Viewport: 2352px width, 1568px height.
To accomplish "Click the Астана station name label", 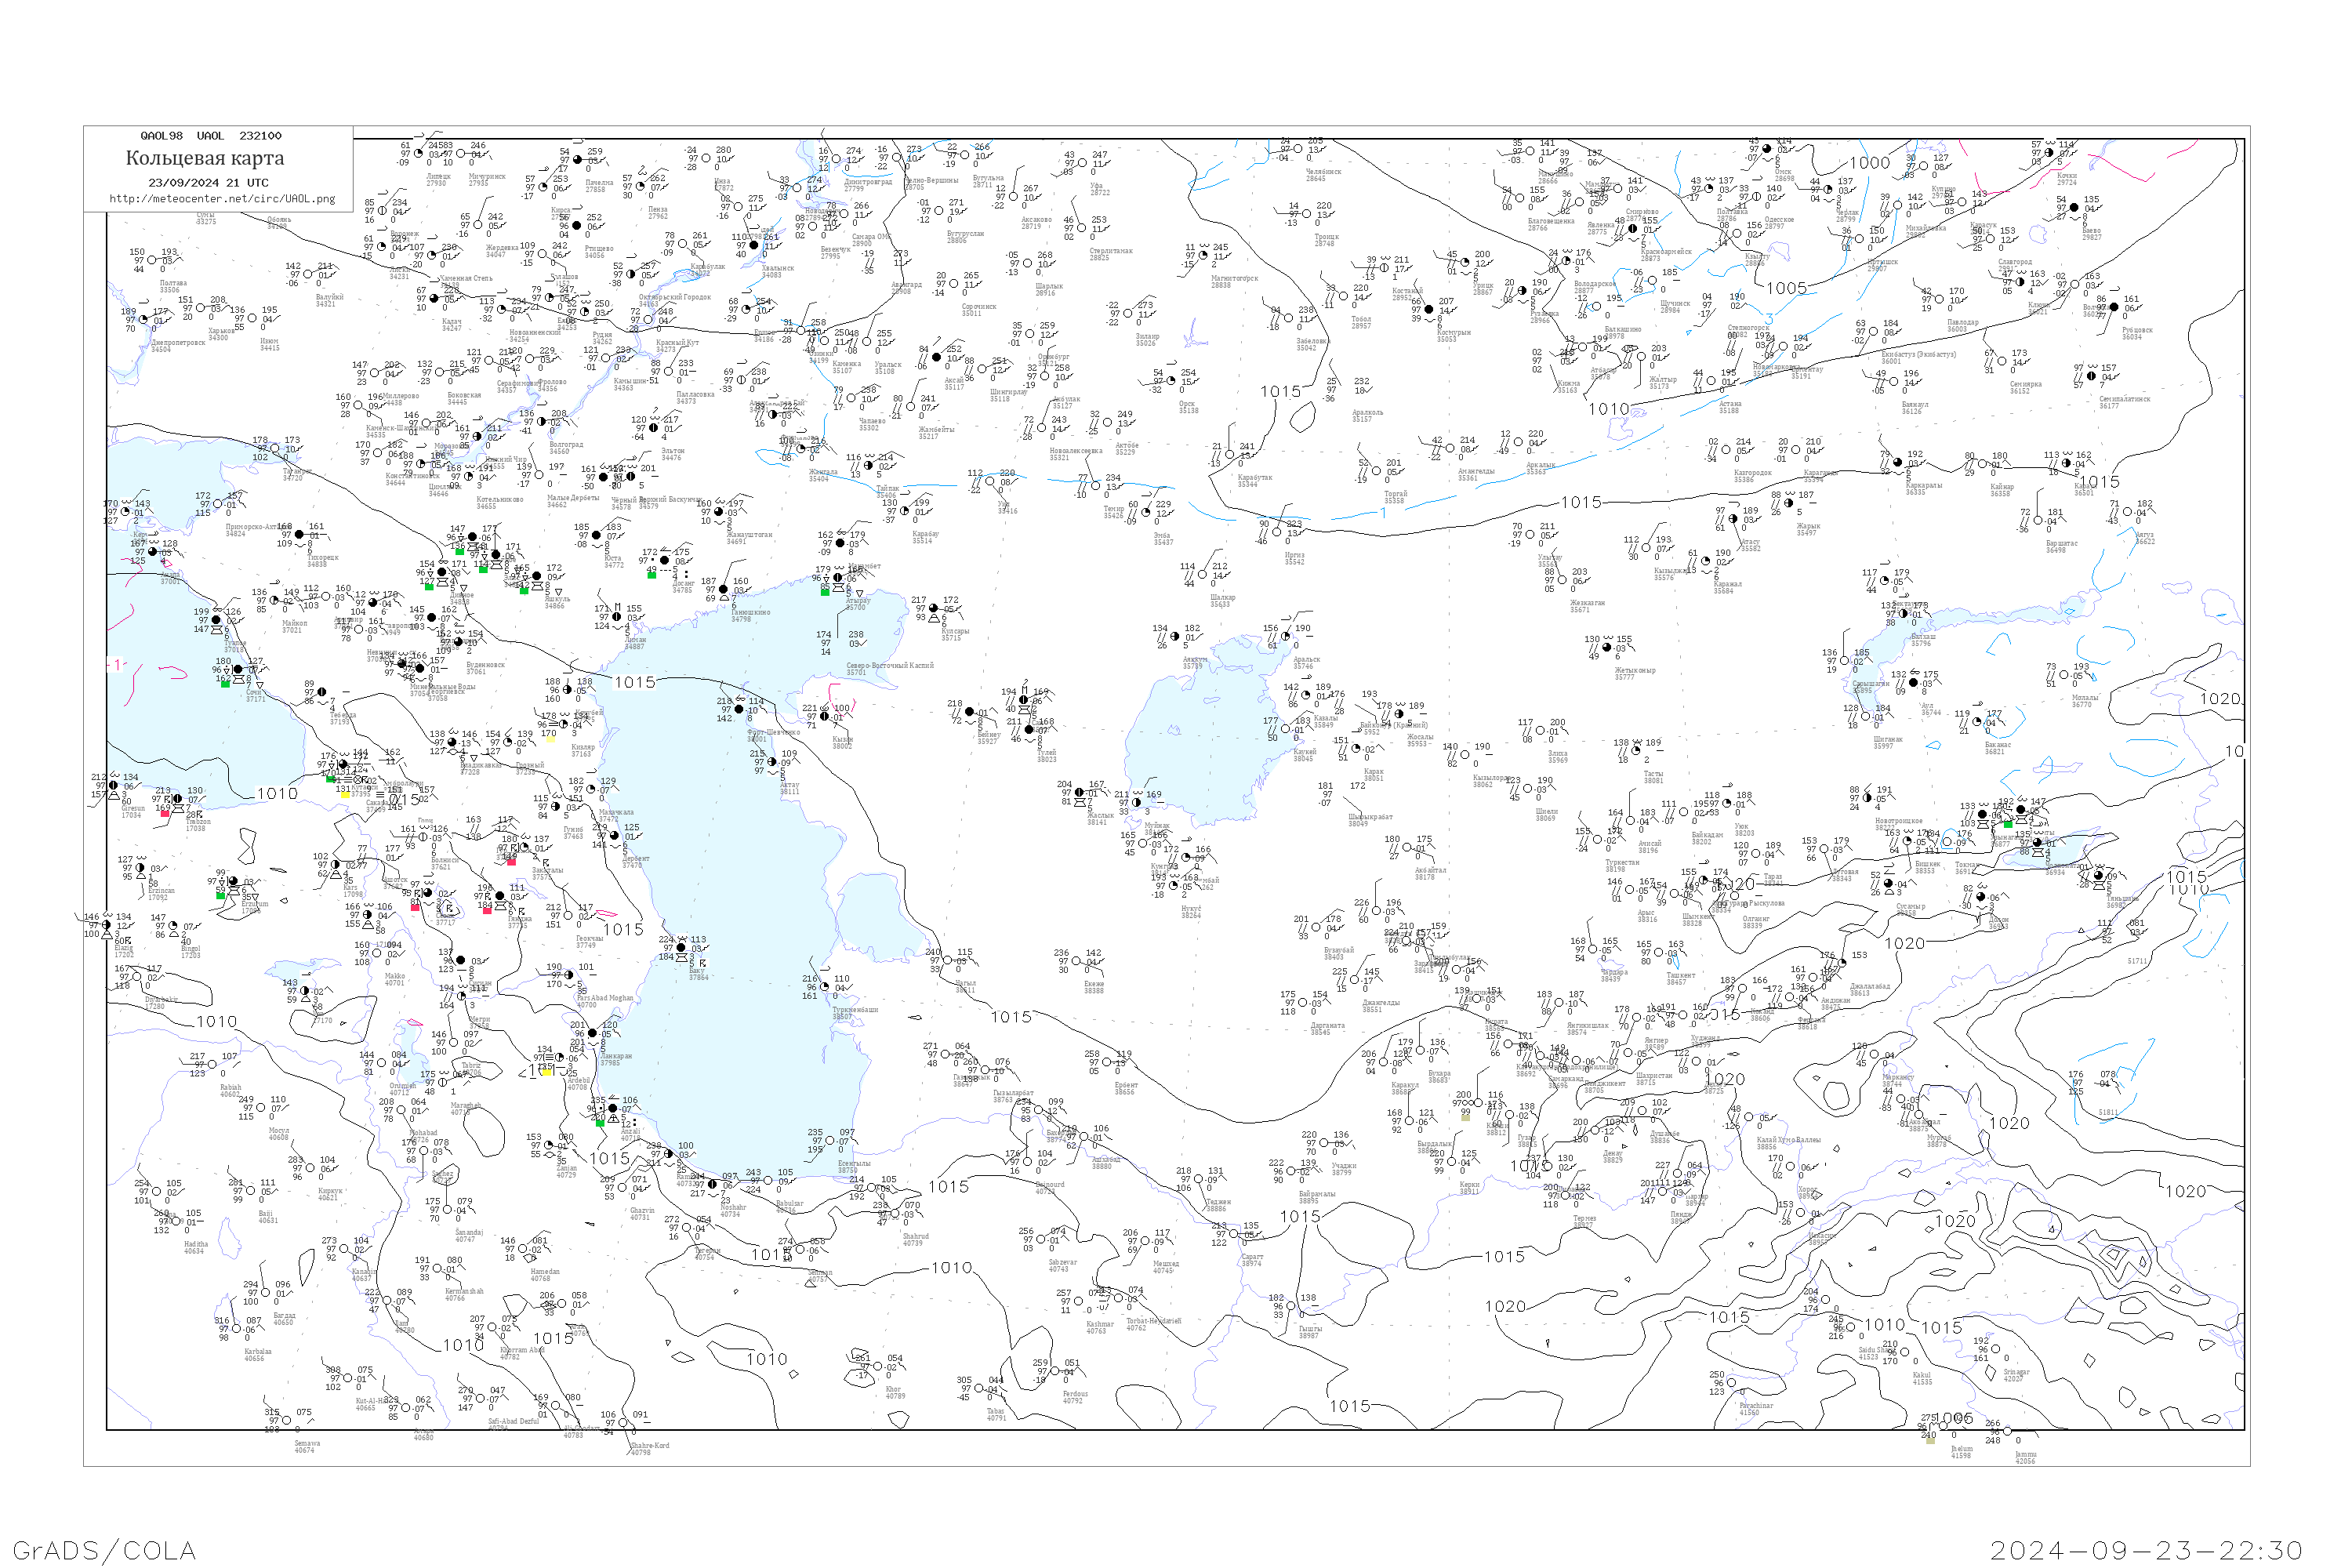I will click(1730, 404).
